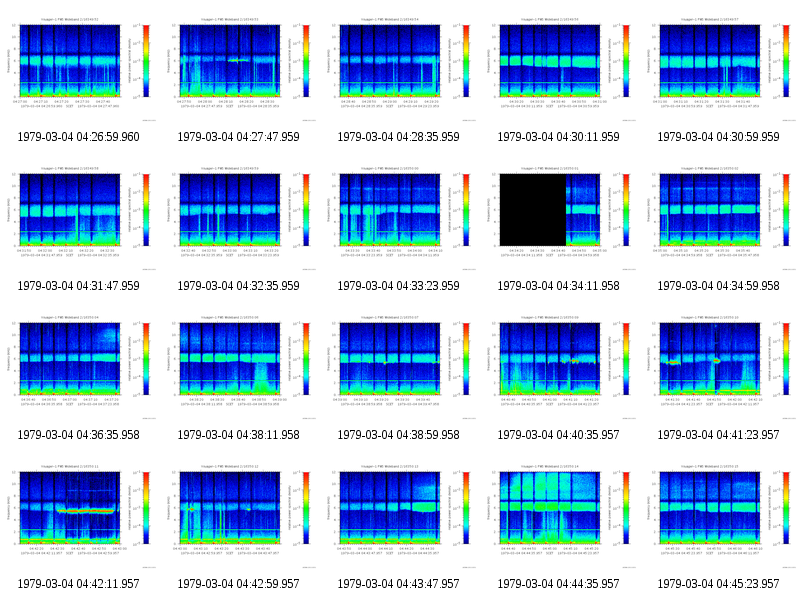Click caption 1979-03-04 04:33:23.959

point(398,286)
